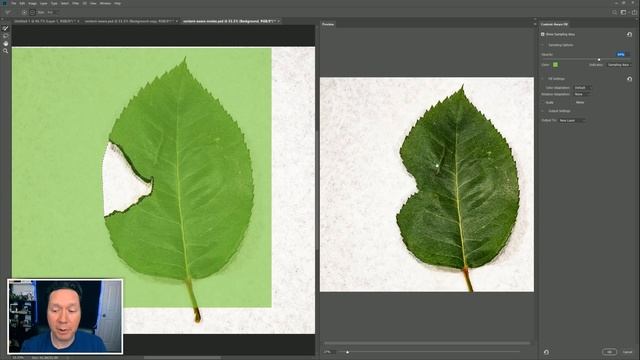Open the View menu
The width and height of the screenshot is (640, 360).
93,3
